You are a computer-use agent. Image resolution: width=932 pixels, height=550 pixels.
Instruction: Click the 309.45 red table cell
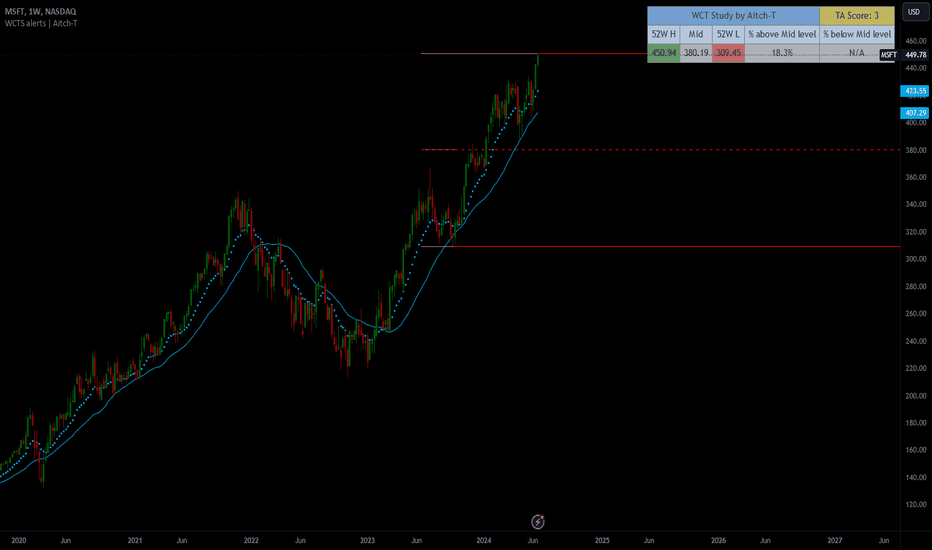(728, 53)
